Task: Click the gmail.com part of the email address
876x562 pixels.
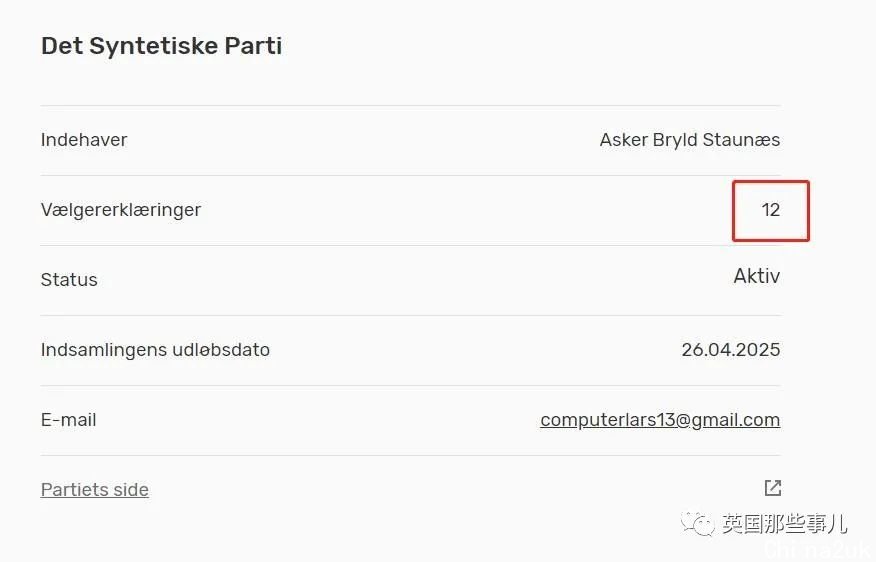Action: pos(736,420)
